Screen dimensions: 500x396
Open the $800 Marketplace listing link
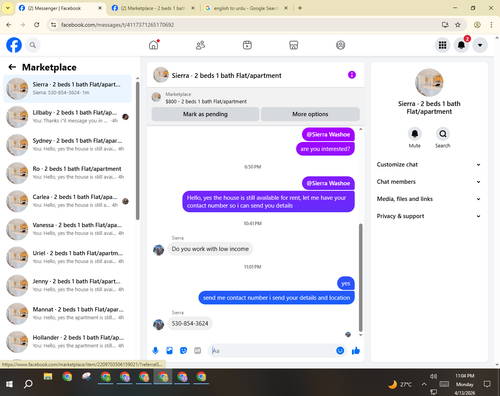point(206,101)
